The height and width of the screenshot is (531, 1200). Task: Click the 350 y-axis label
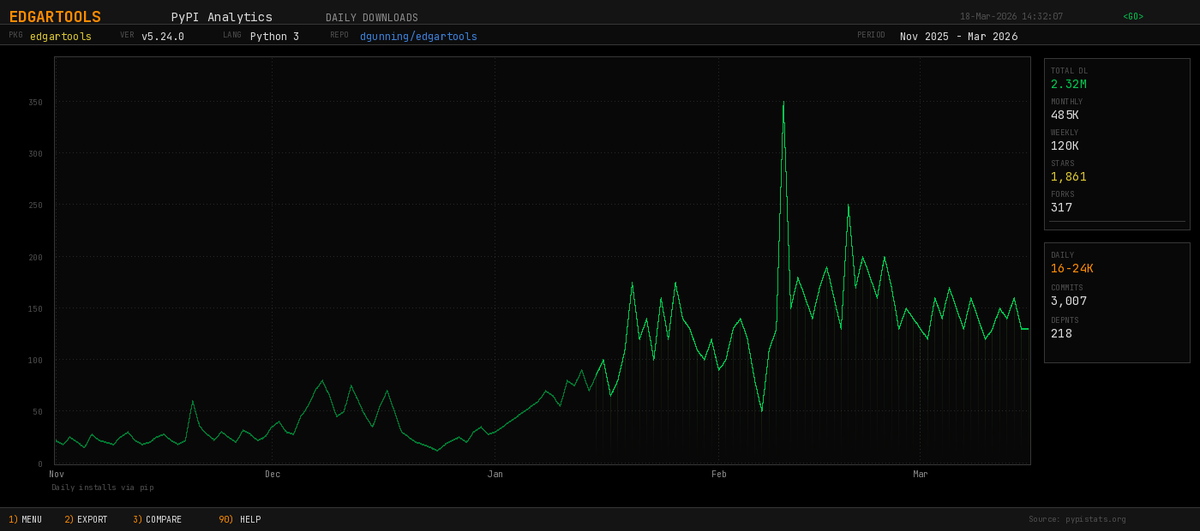coord(36,102)
